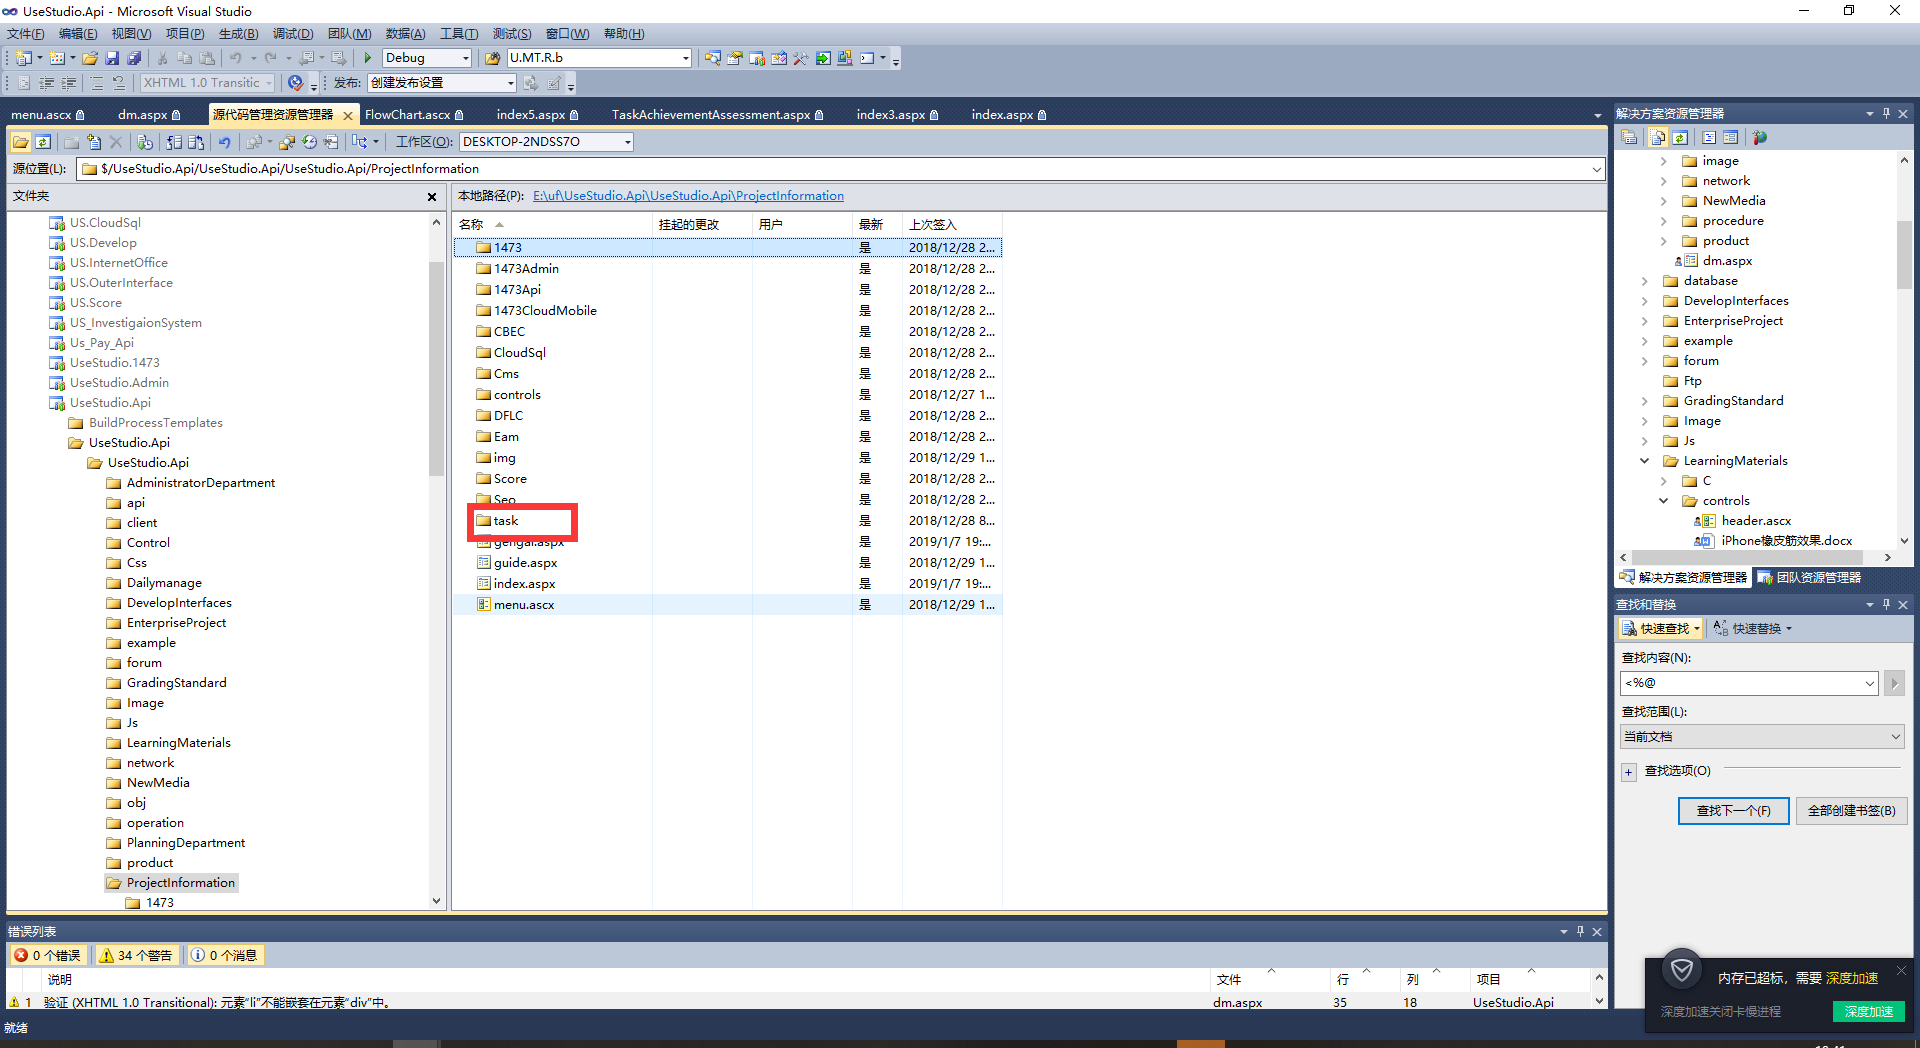Open the U.MT.R.b search combo box
This screenshot has height=1048, width=1920.
tap(685, 58)
